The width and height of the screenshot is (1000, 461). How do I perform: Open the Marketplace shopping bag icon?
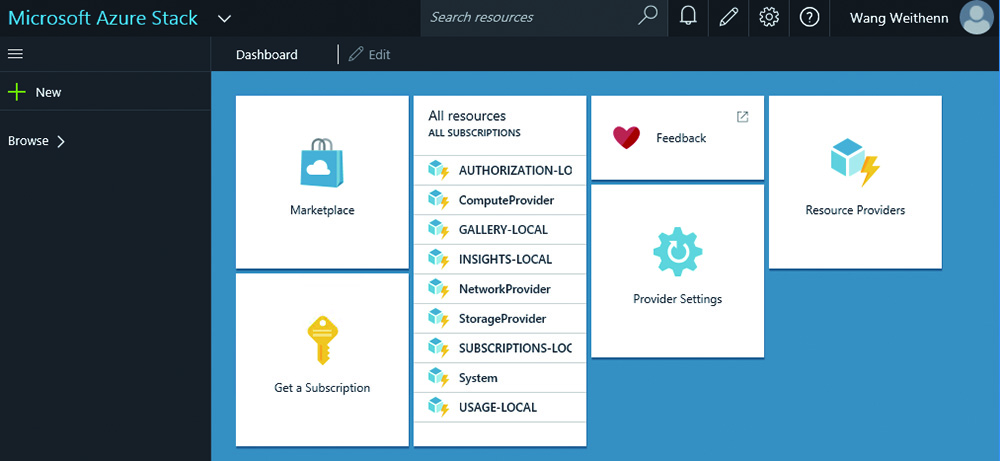pos(321,163)
